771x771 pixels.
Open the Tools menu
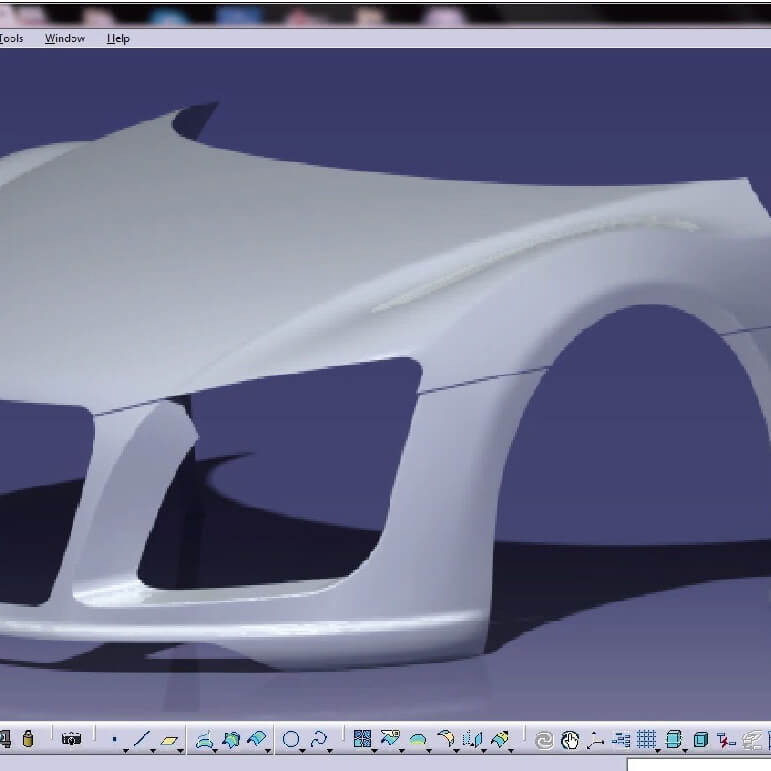(11, 38)
